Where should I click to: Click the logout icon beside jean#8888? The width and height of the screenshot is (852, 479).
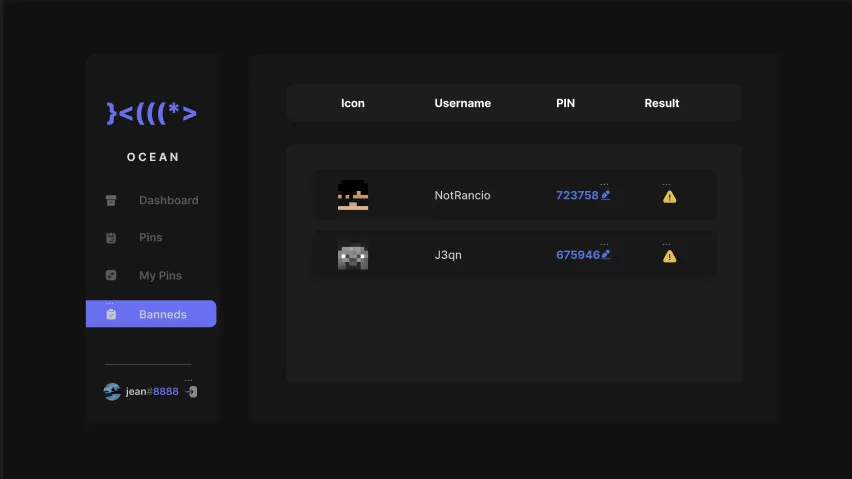coord(191,391)
